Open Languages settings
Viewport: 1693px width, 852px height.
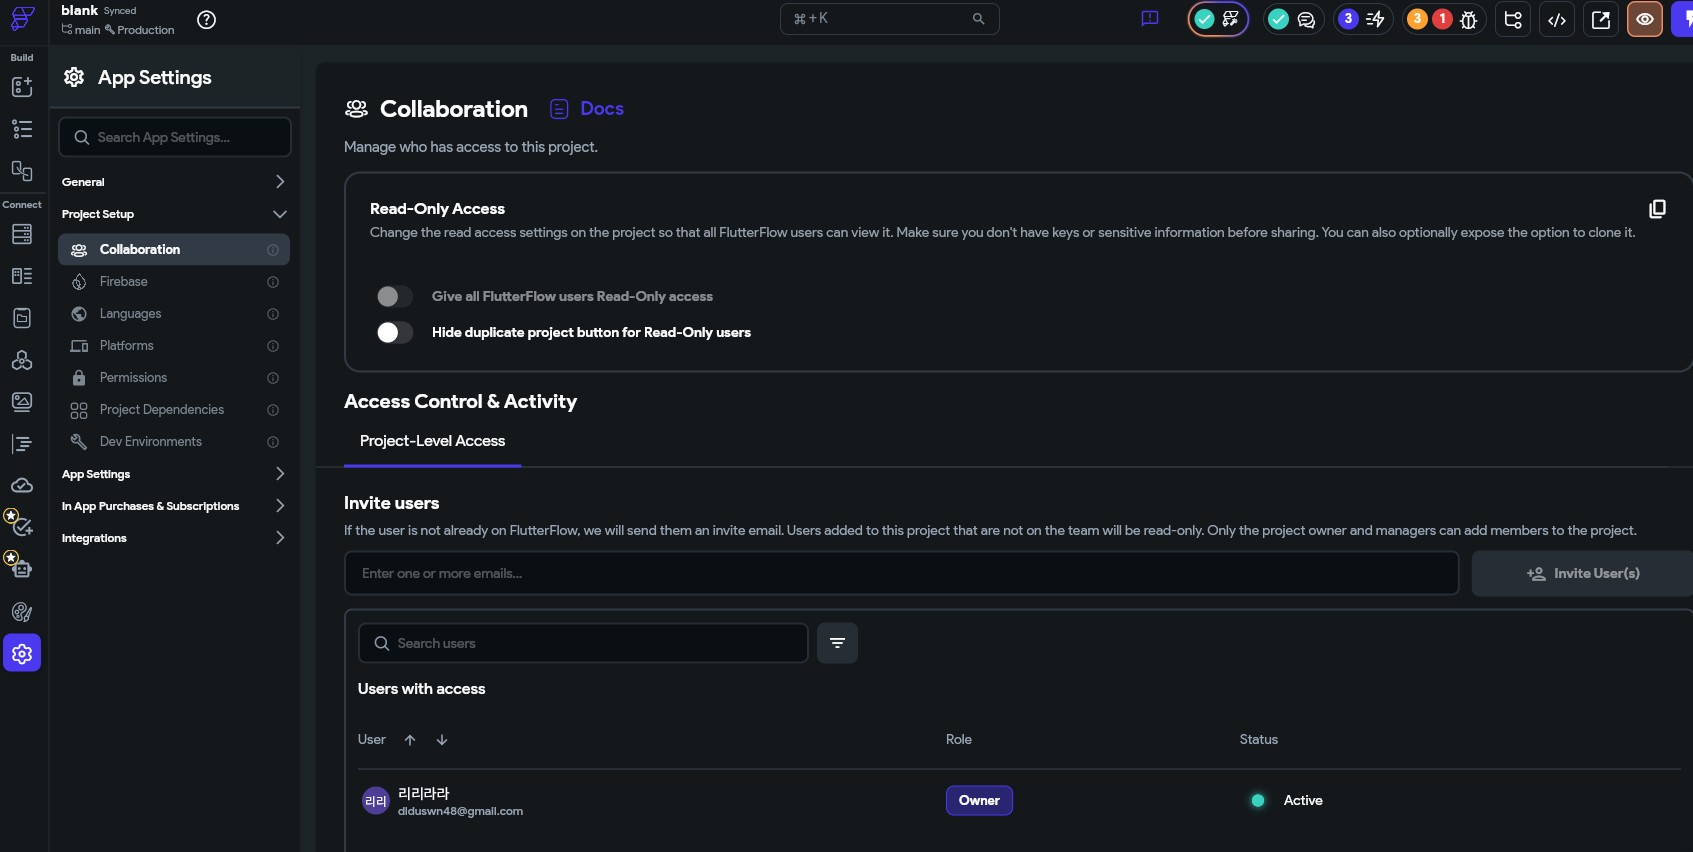coord(174,314)
